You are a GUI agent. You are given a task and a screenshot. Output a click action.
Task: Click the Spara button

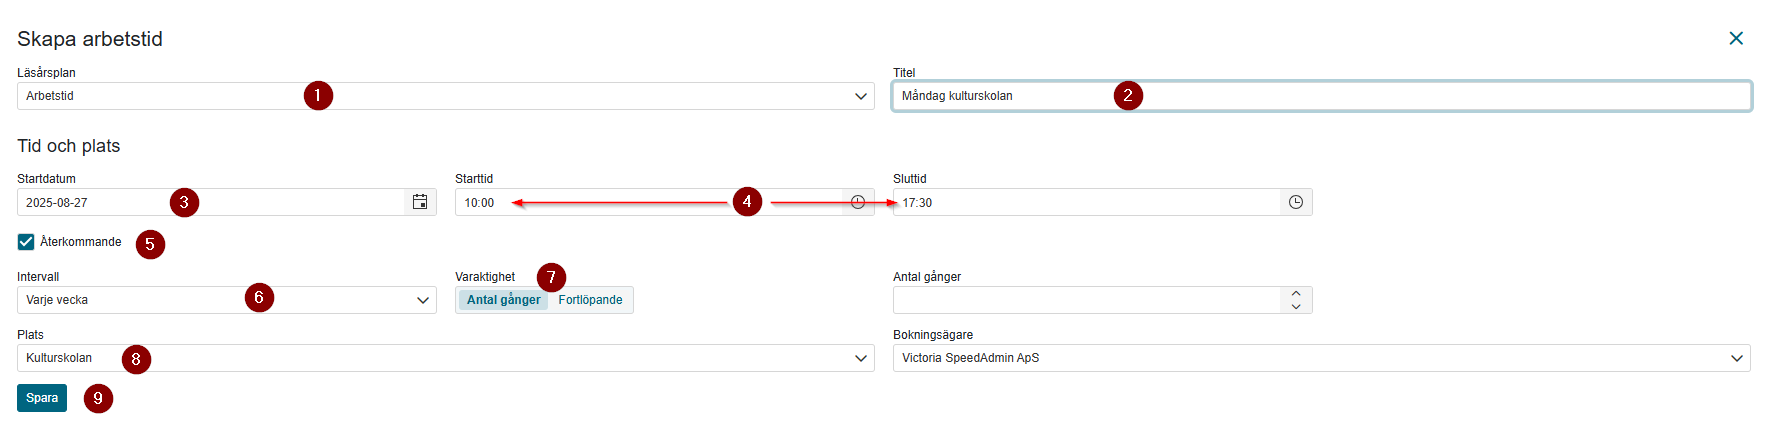click(x=42, y=398)
